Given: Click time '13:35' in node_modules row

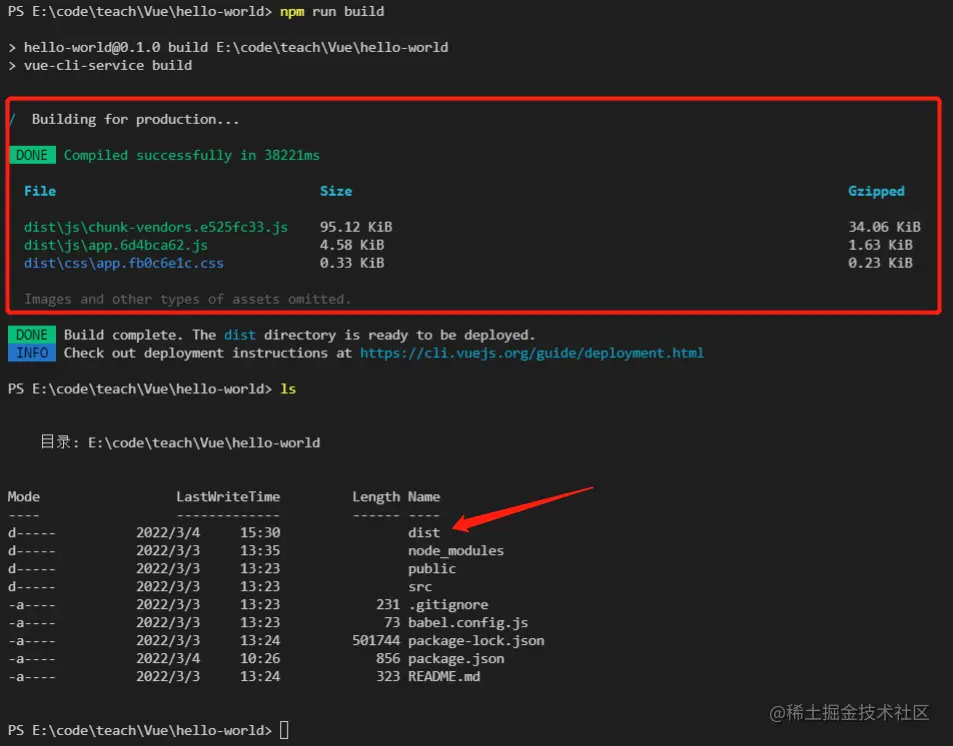Looking at the screenshot, I should click(260, 551).
